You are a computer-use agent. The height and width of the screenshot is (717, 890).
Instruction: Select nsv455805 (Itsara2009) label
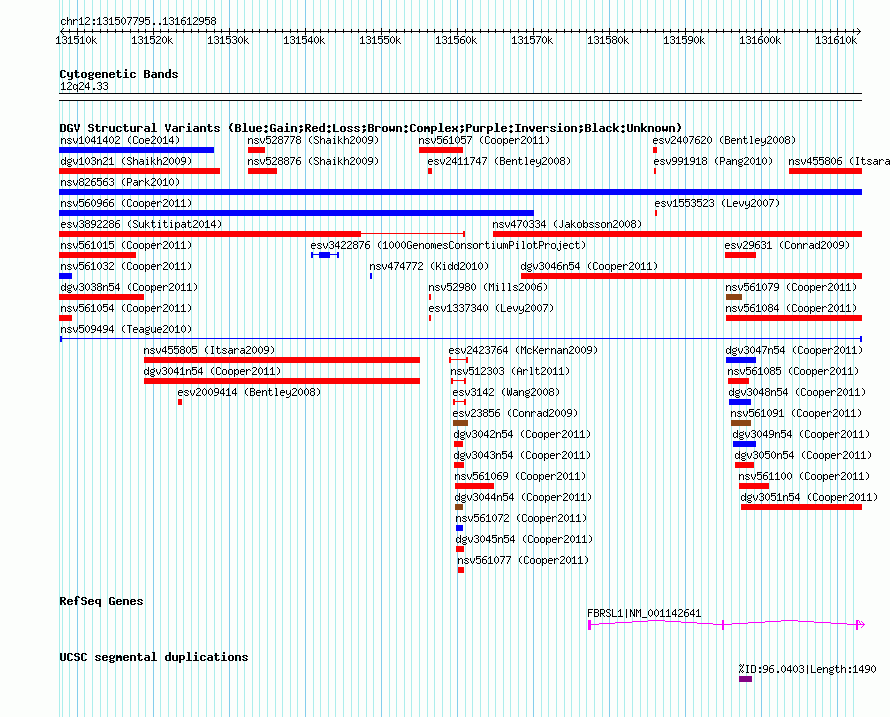click(209, 350)
